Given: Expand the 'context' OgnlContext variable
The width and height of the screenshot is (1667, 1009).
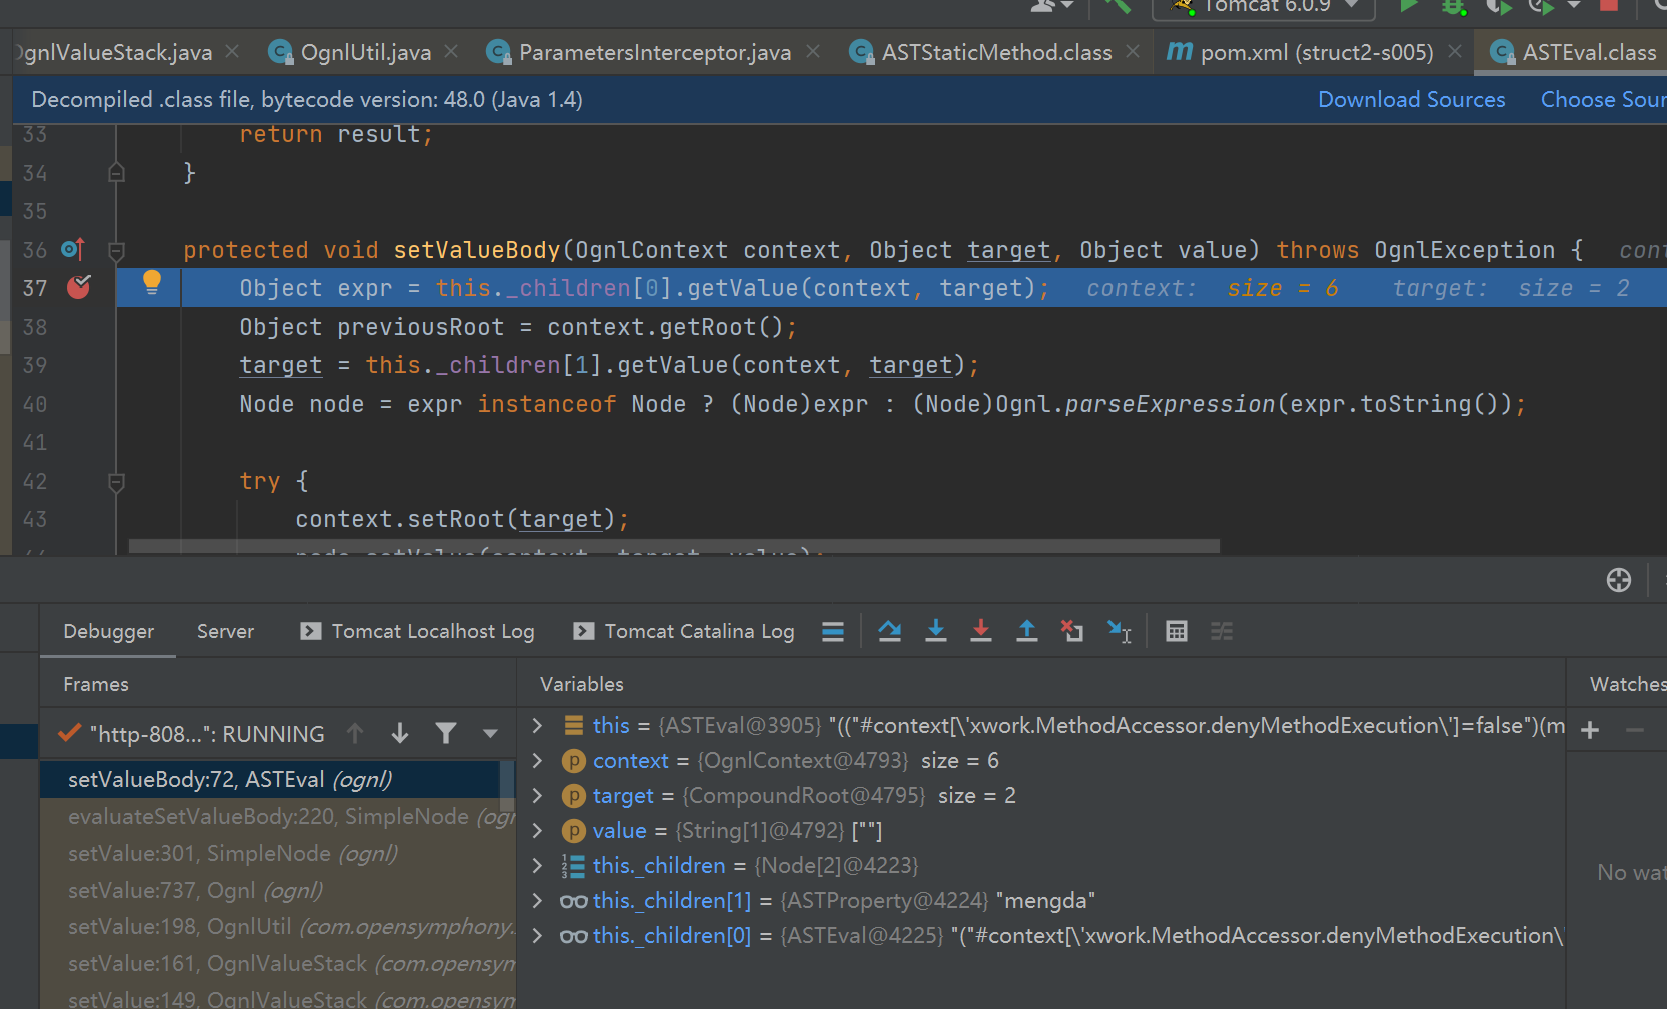Looking at the screenshot, I should [538, 760].
